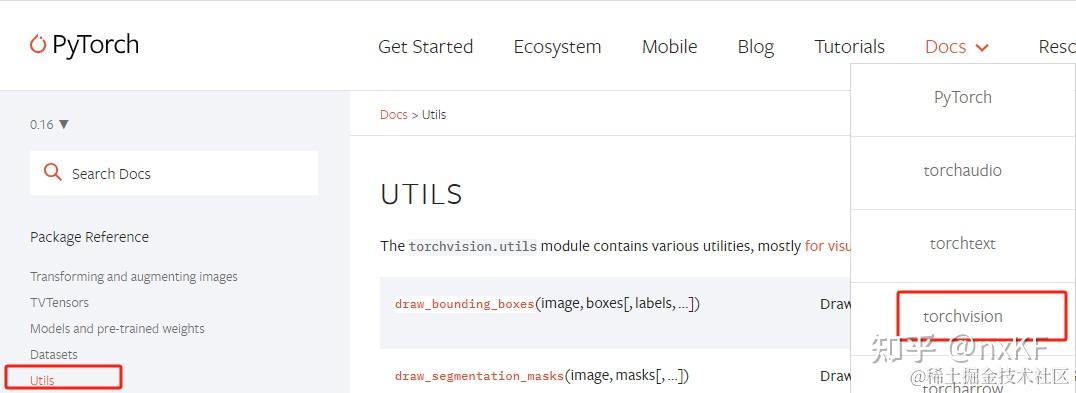Select torchtext in the Docs dropdown

962,243
